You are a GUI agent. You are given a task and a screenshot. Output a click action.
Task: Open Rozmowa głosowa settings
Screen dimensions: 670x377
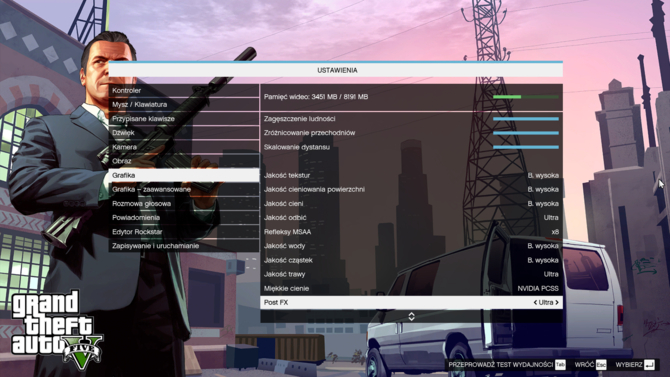184,203
